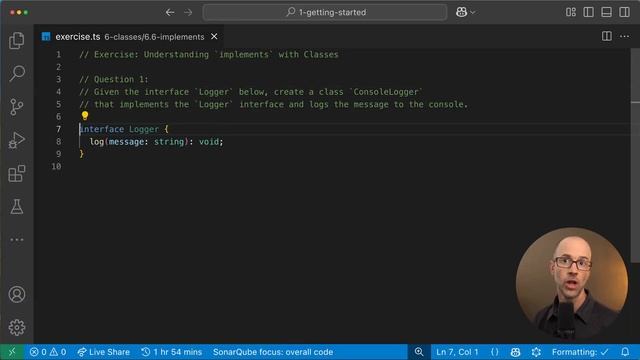Click SonarQube focus: overall code
The image size is (640, 360).
click(x=273, y=352)
